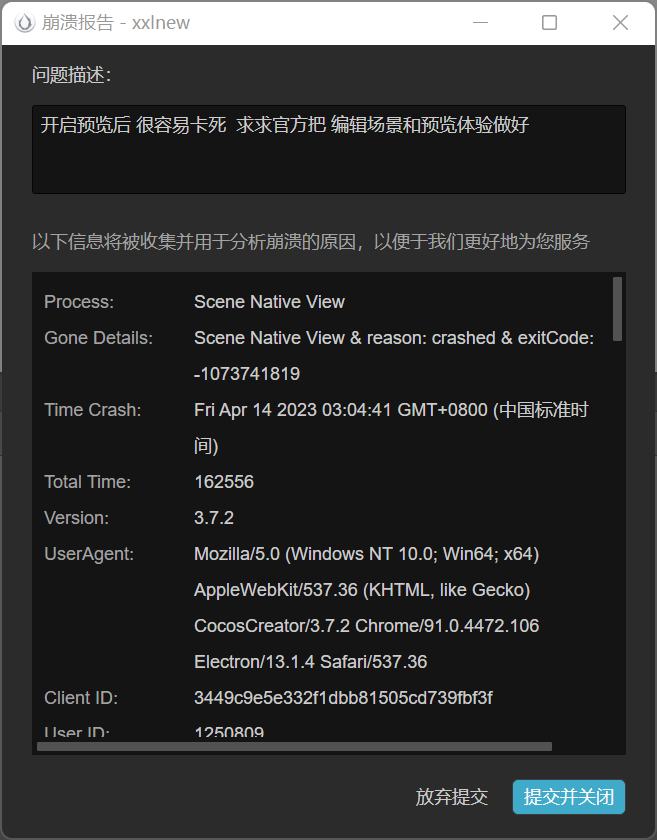Select the exit code -1073741819 text
The width and height of the screenshot is (657, 840).
point(247,374)
